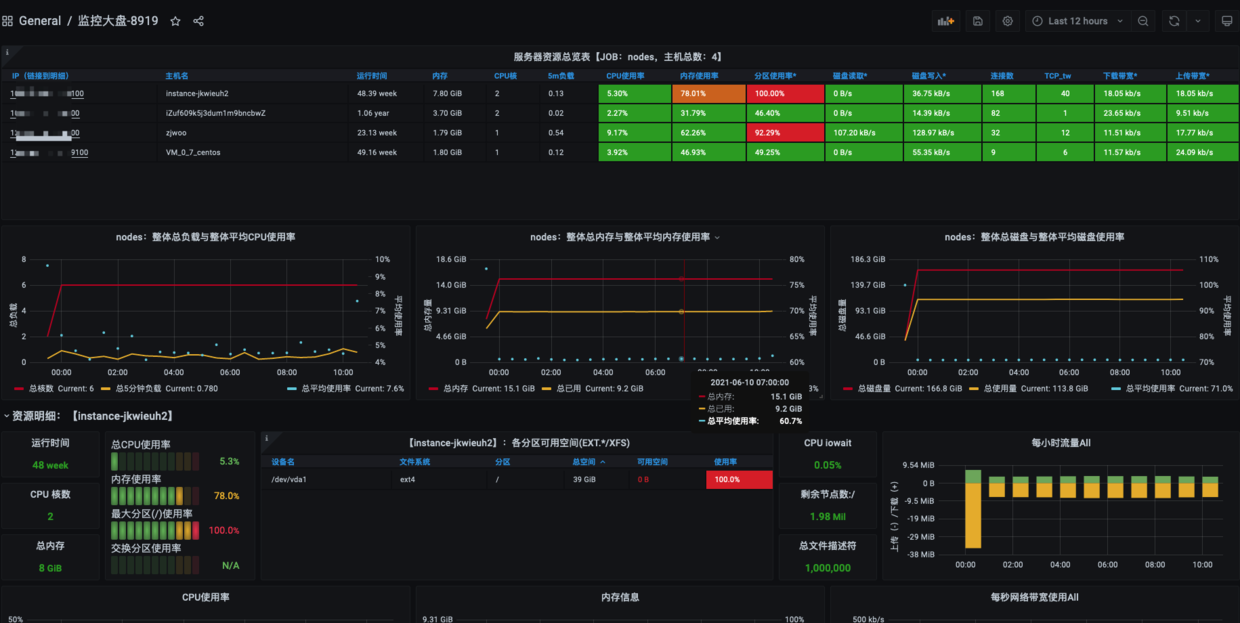Viewport: 1240px width, 623px height.
Task: Star this dashboard as favorite
Action: (x=175, y=21)
